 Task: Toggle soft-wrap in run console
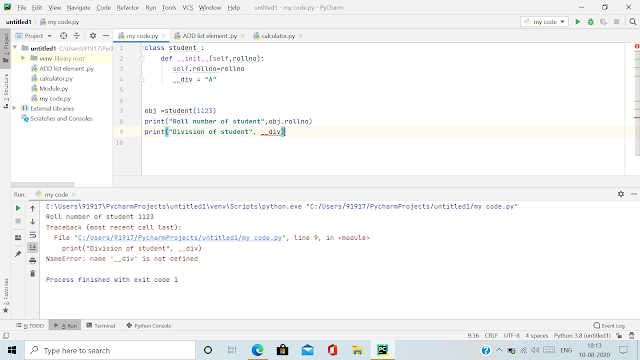[33, 235]
